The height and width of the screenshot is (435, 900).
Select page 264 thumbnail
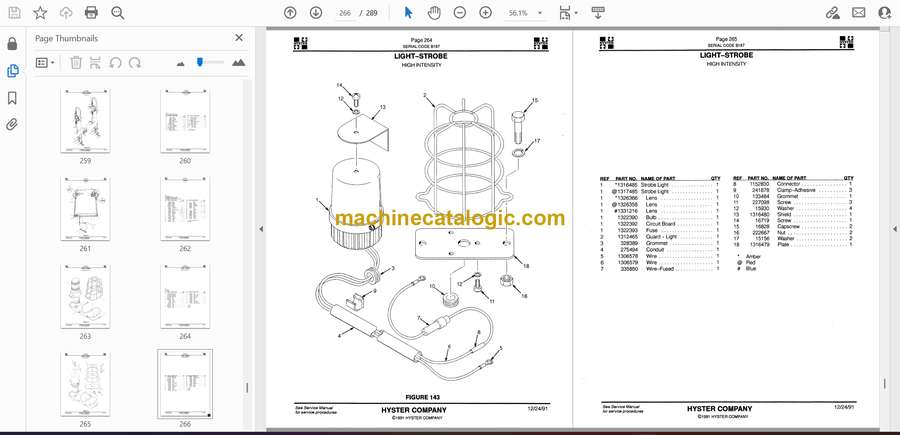[185, 297]
